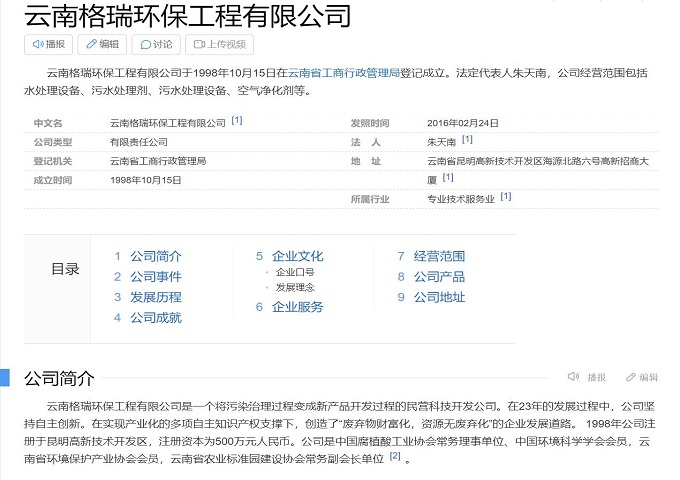Click reference [1] next to 专业技术服务业
Screen dimensions: 680x480
506,196
